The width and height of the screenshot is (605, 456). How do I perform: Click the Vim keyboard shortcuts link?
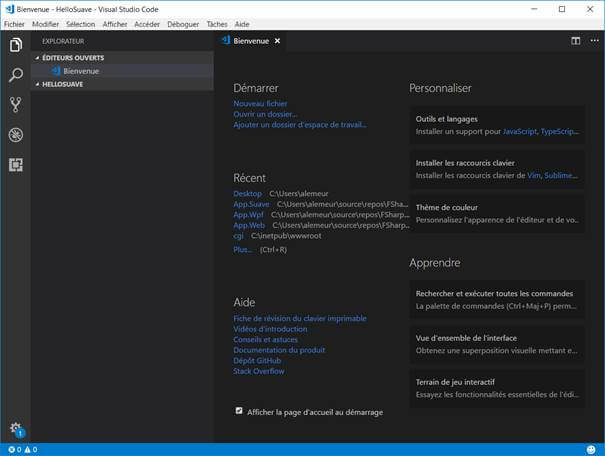534,176
